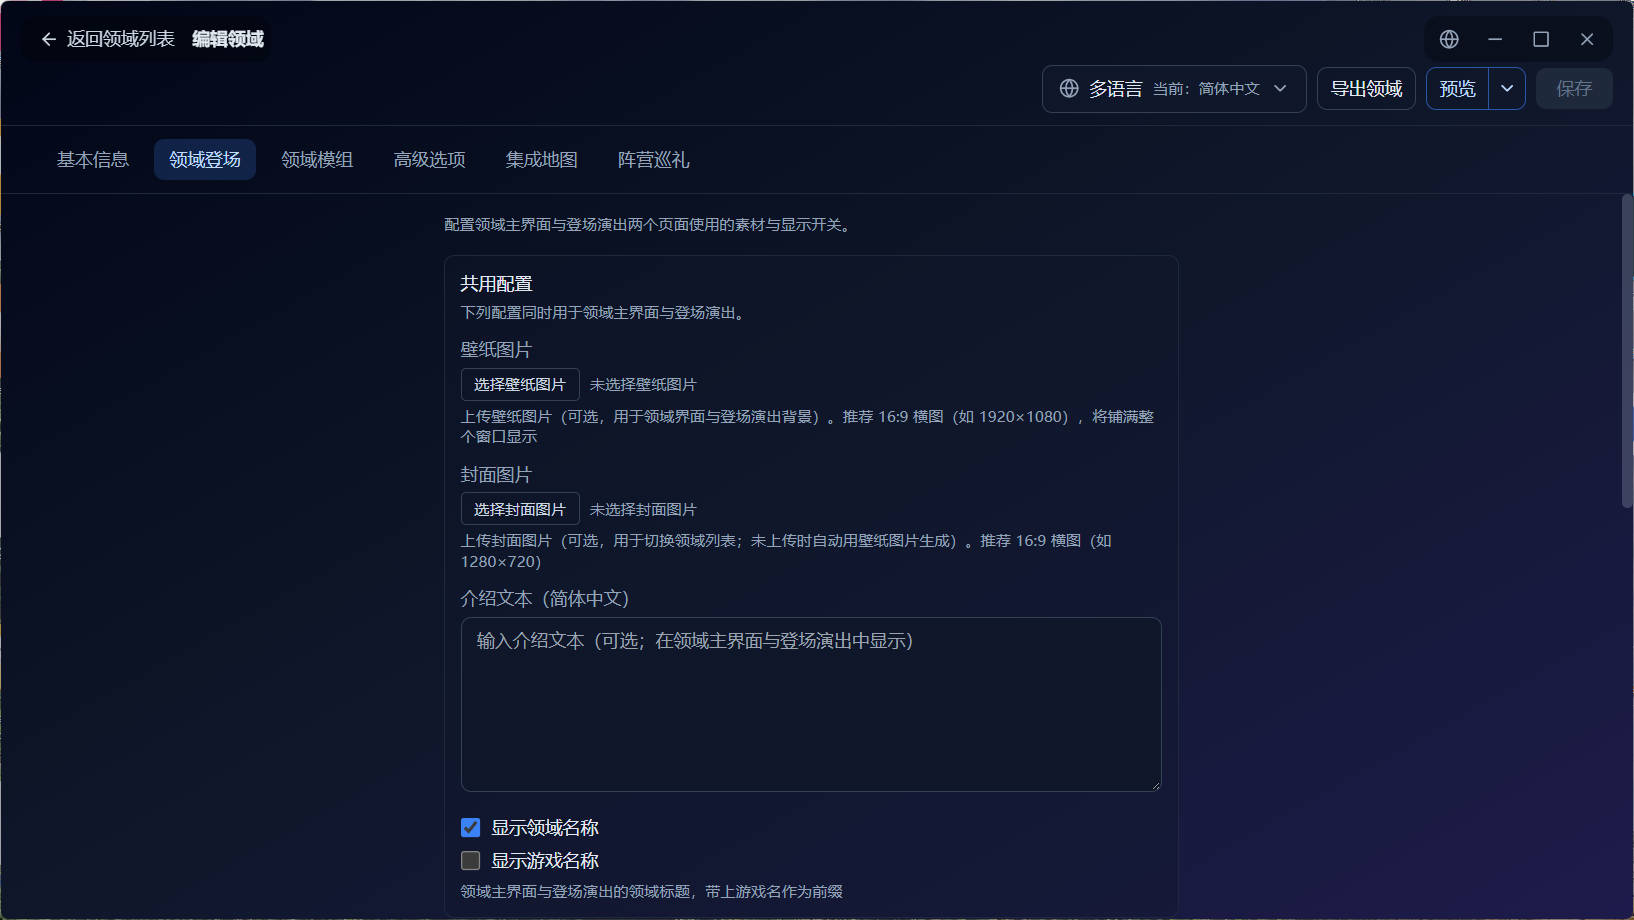Switch to the 集成地图 tab
This screenshot has height=920, width=1634.
tap(541, 160)
